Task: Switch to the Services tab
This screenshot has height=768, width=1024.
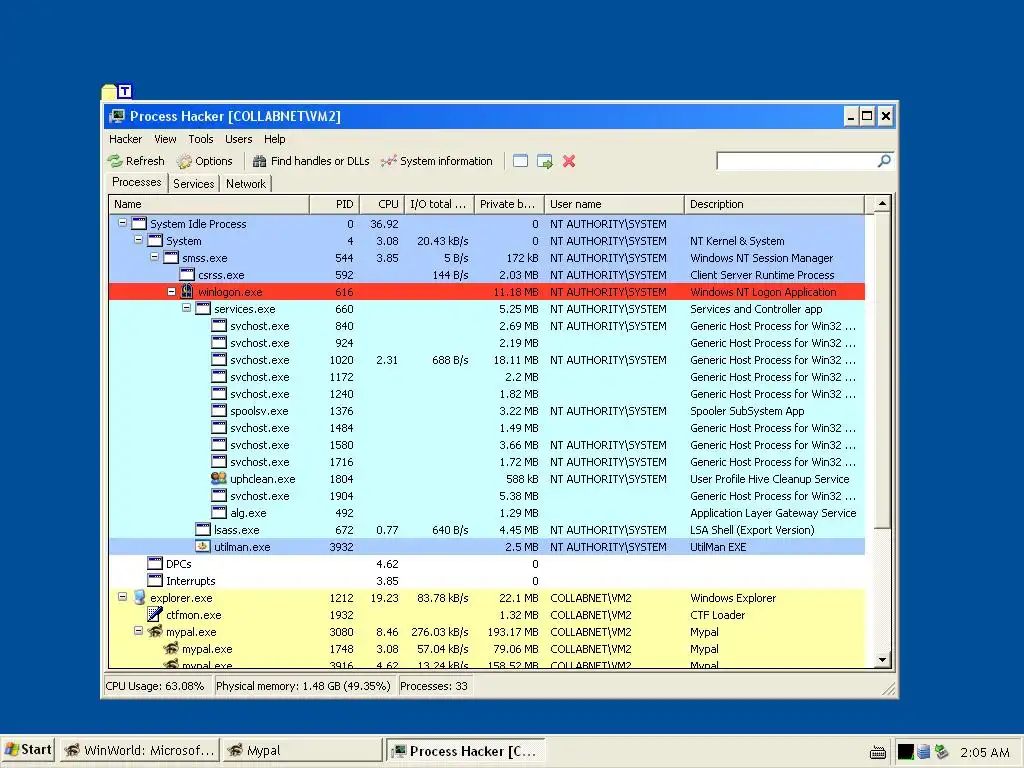Action: [x=193, y=184]
